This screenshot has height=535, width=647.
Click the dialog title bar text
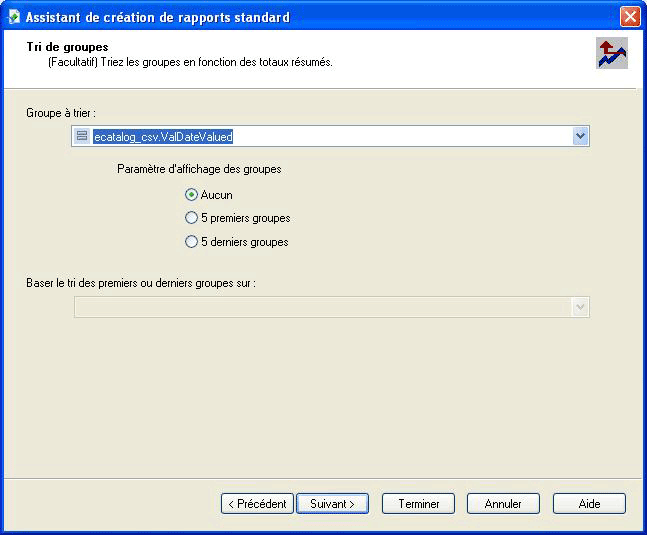coord(157,17)
